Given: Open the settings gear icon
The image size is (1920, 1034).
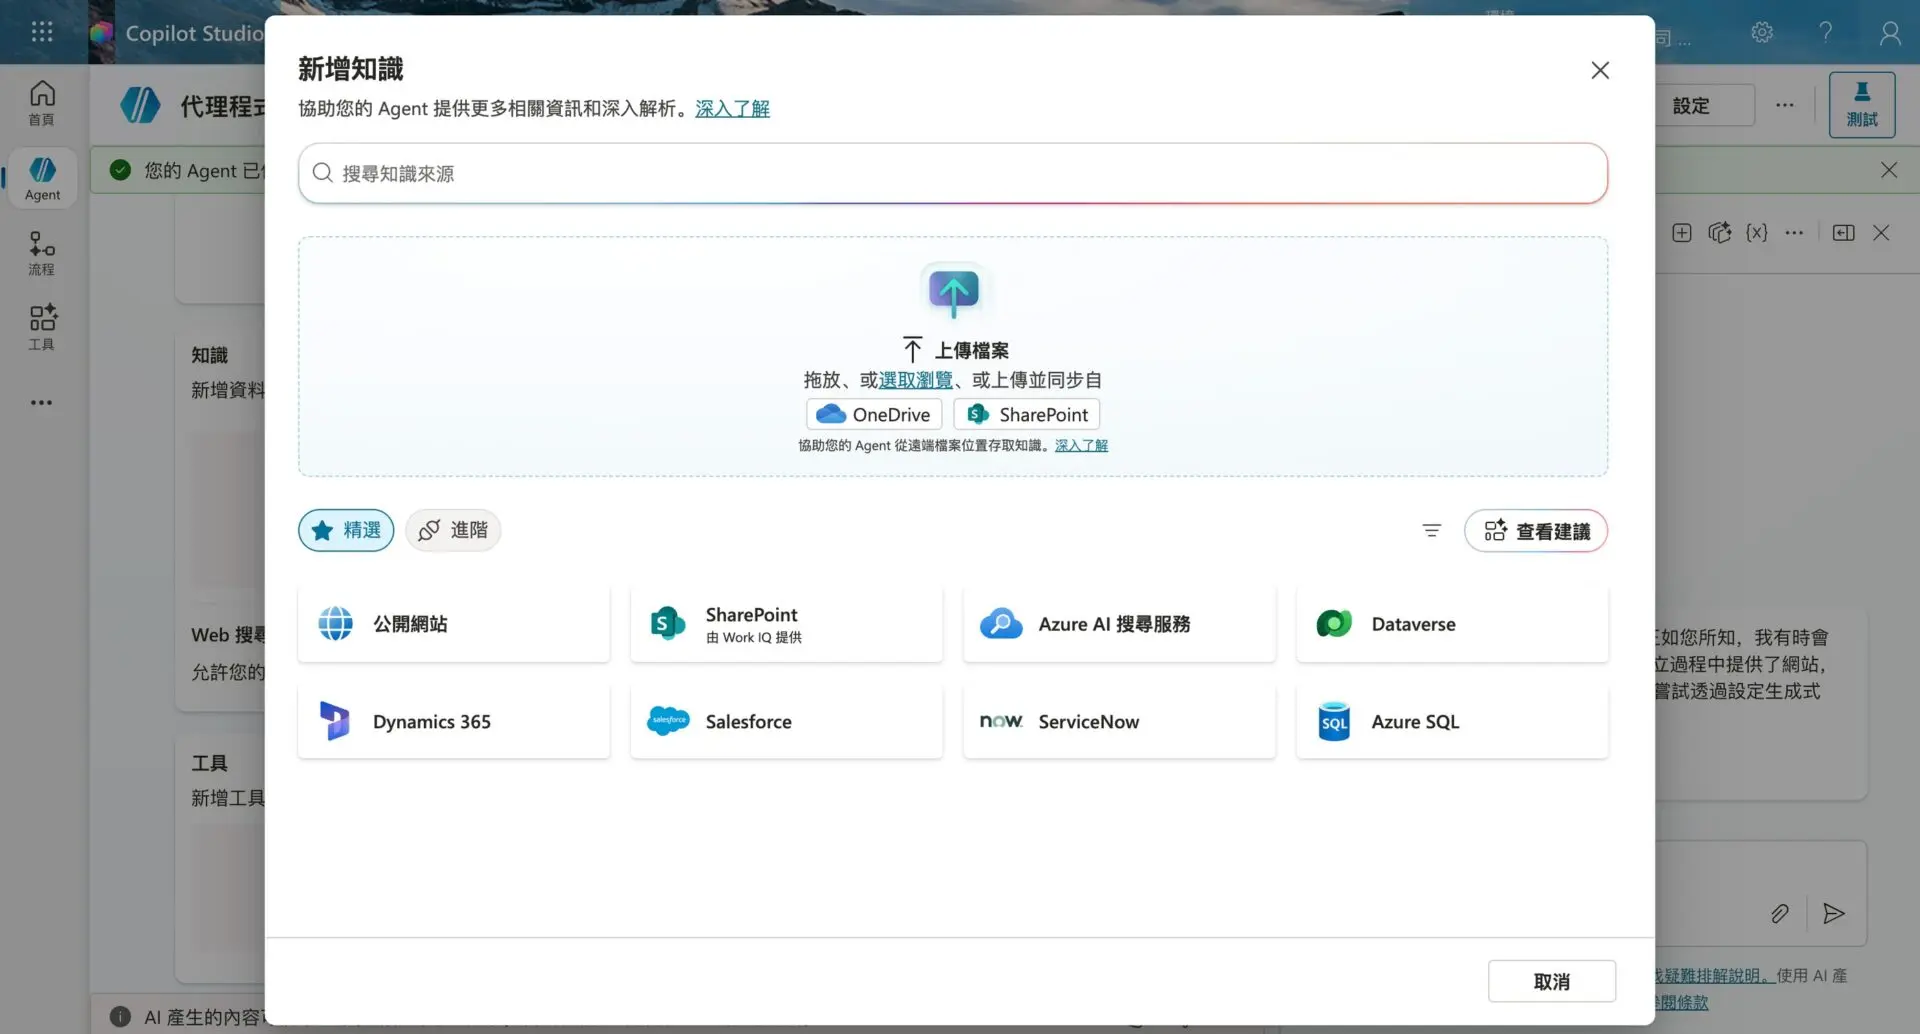Looking at the screenshot, I should (1762, 32).
